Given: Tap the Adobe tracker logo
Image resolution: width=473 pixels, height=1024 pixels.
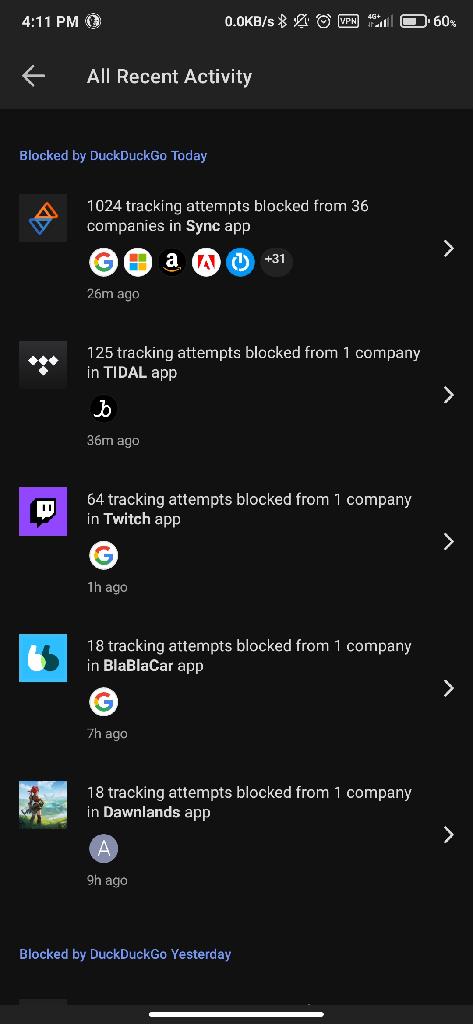Looking at the screenshot, I should [206, 263].
